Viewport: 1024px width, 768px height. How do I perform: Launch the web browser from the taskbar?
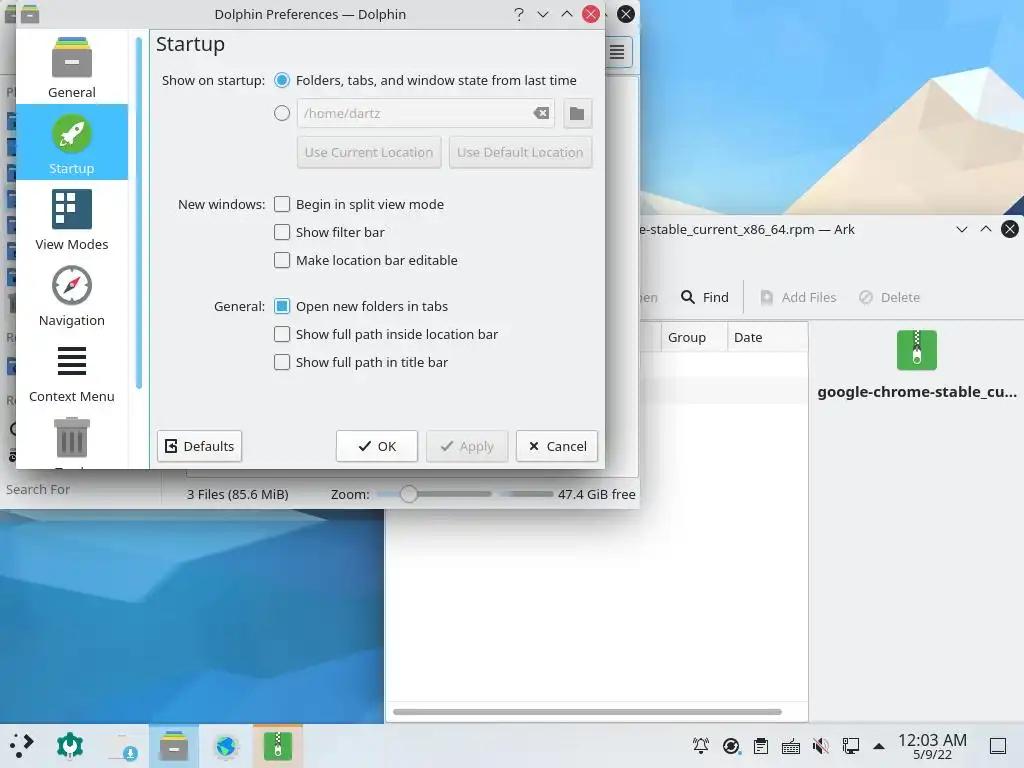click(x=226, y=746)
